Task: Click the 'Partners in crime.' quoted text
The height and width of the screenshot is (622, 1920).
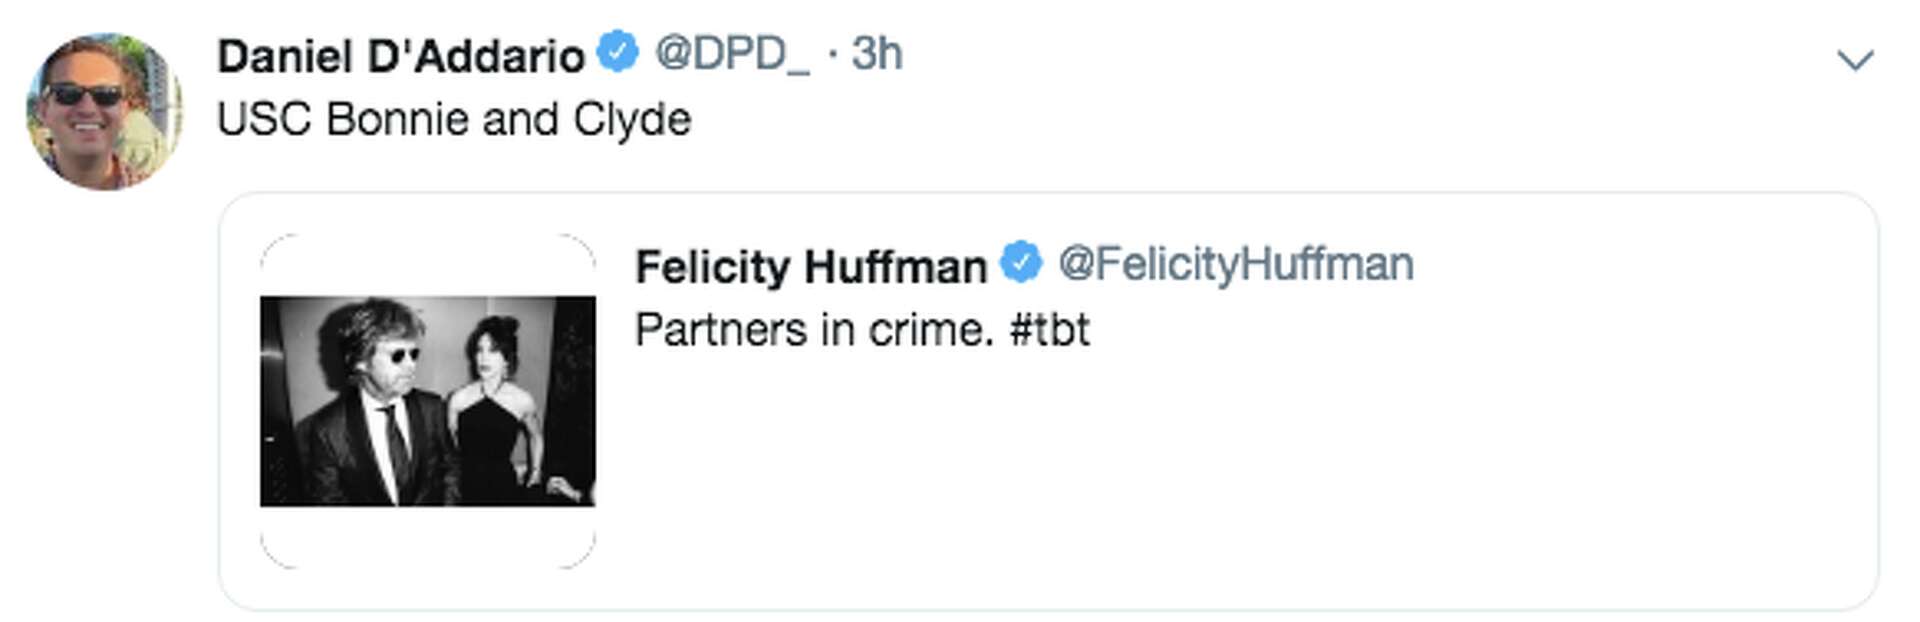Action: [x=814, y=330]
